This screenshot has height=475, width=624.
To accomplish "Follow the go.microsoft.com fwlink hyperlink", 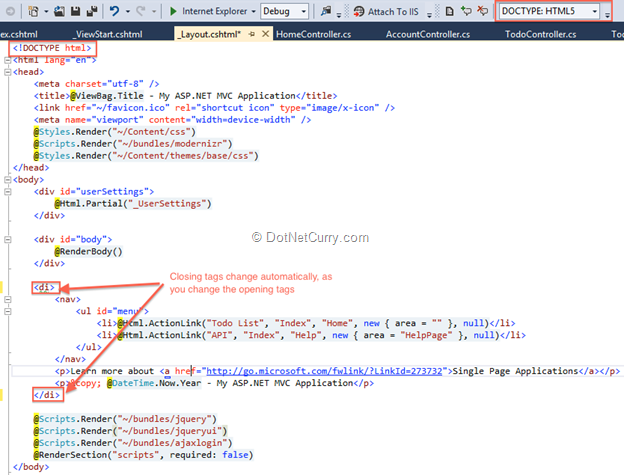I will [324, 371].
